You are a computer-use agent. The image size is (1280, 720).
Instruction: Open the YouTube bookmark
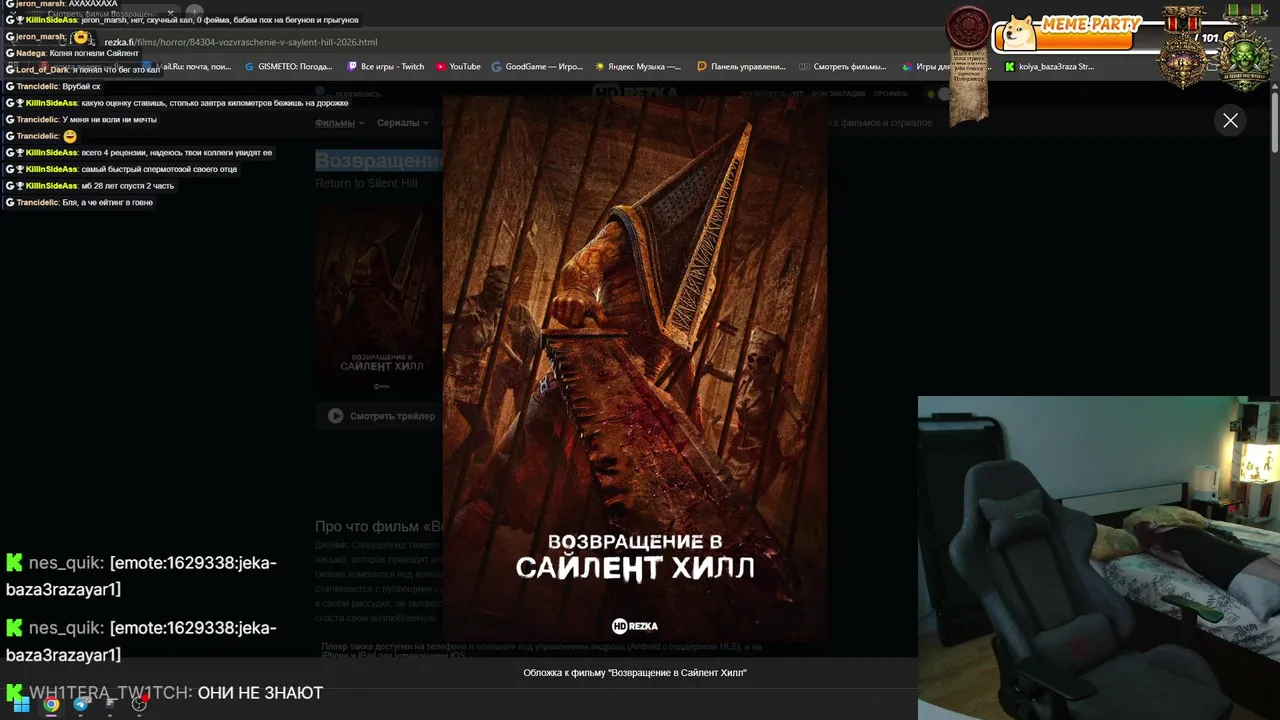coord(458,67)
